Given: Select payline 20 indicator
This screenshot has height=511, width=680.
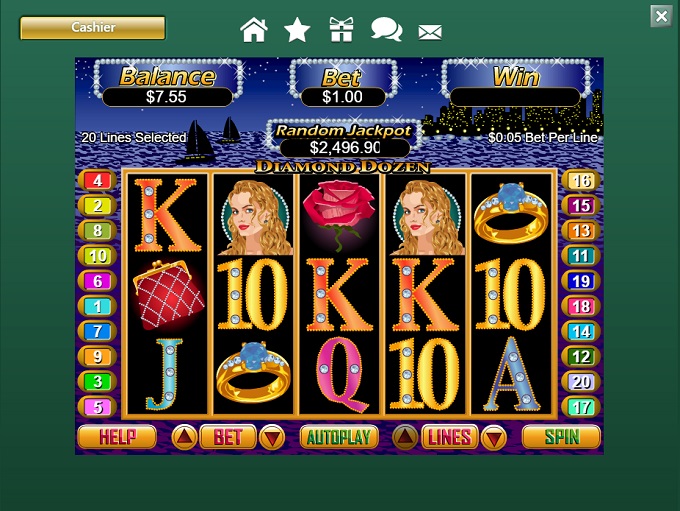Looking at the screenshot, I should pyautogui.click(x=581, y=382).
